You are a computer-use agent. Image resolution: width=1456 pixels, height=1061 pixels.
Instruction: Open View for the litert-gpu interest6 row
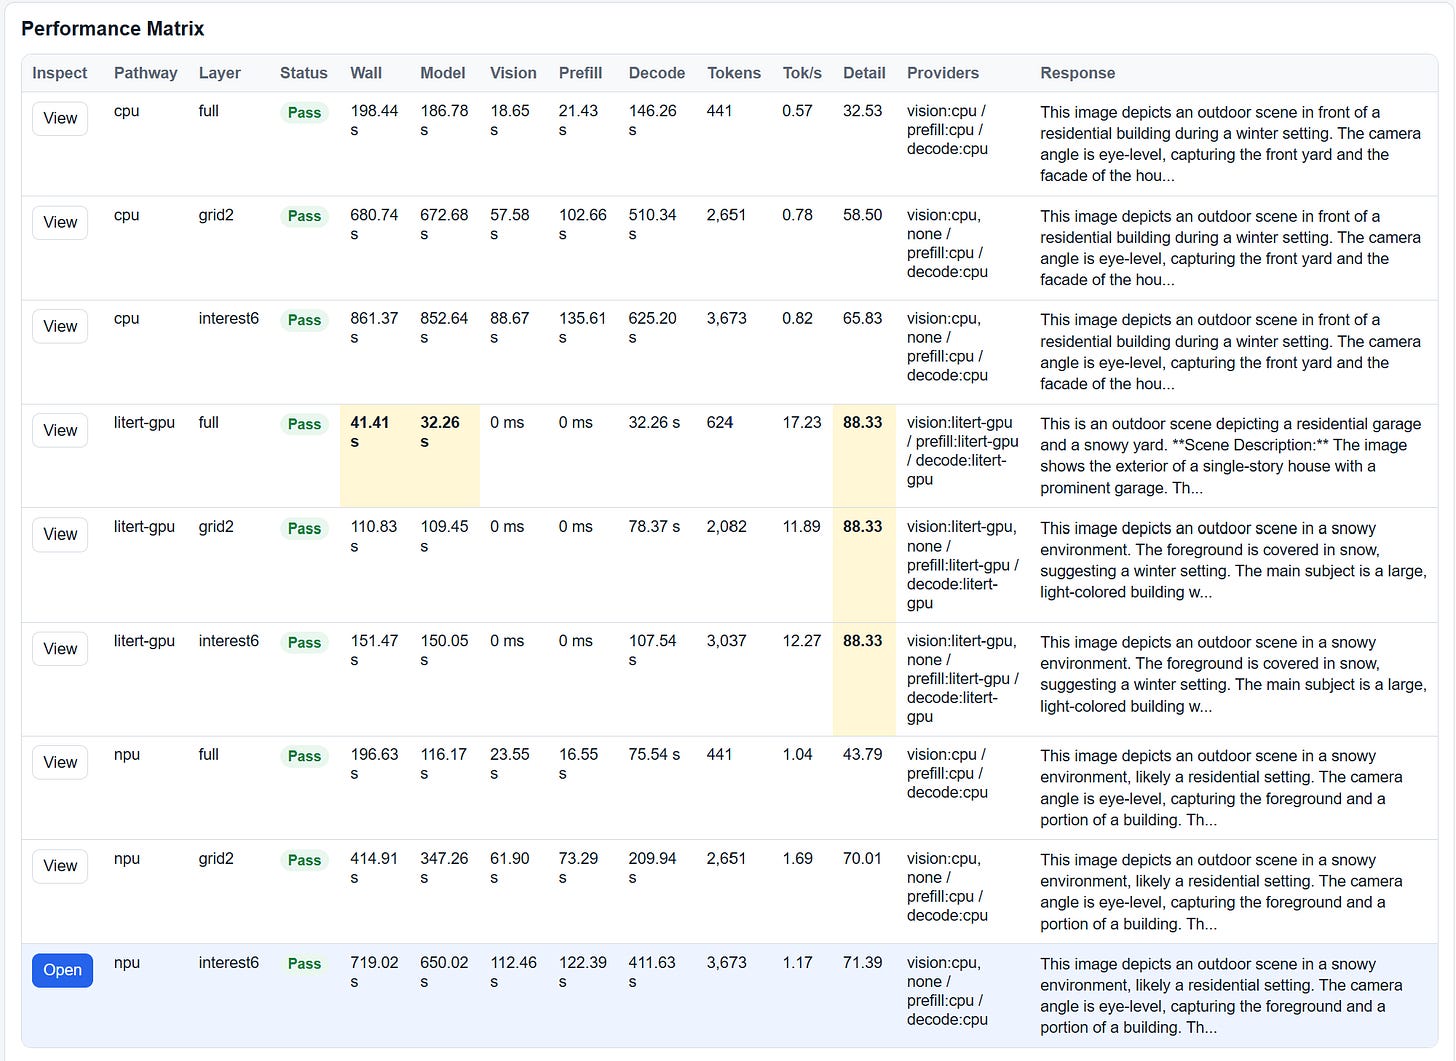pos(60,648)
